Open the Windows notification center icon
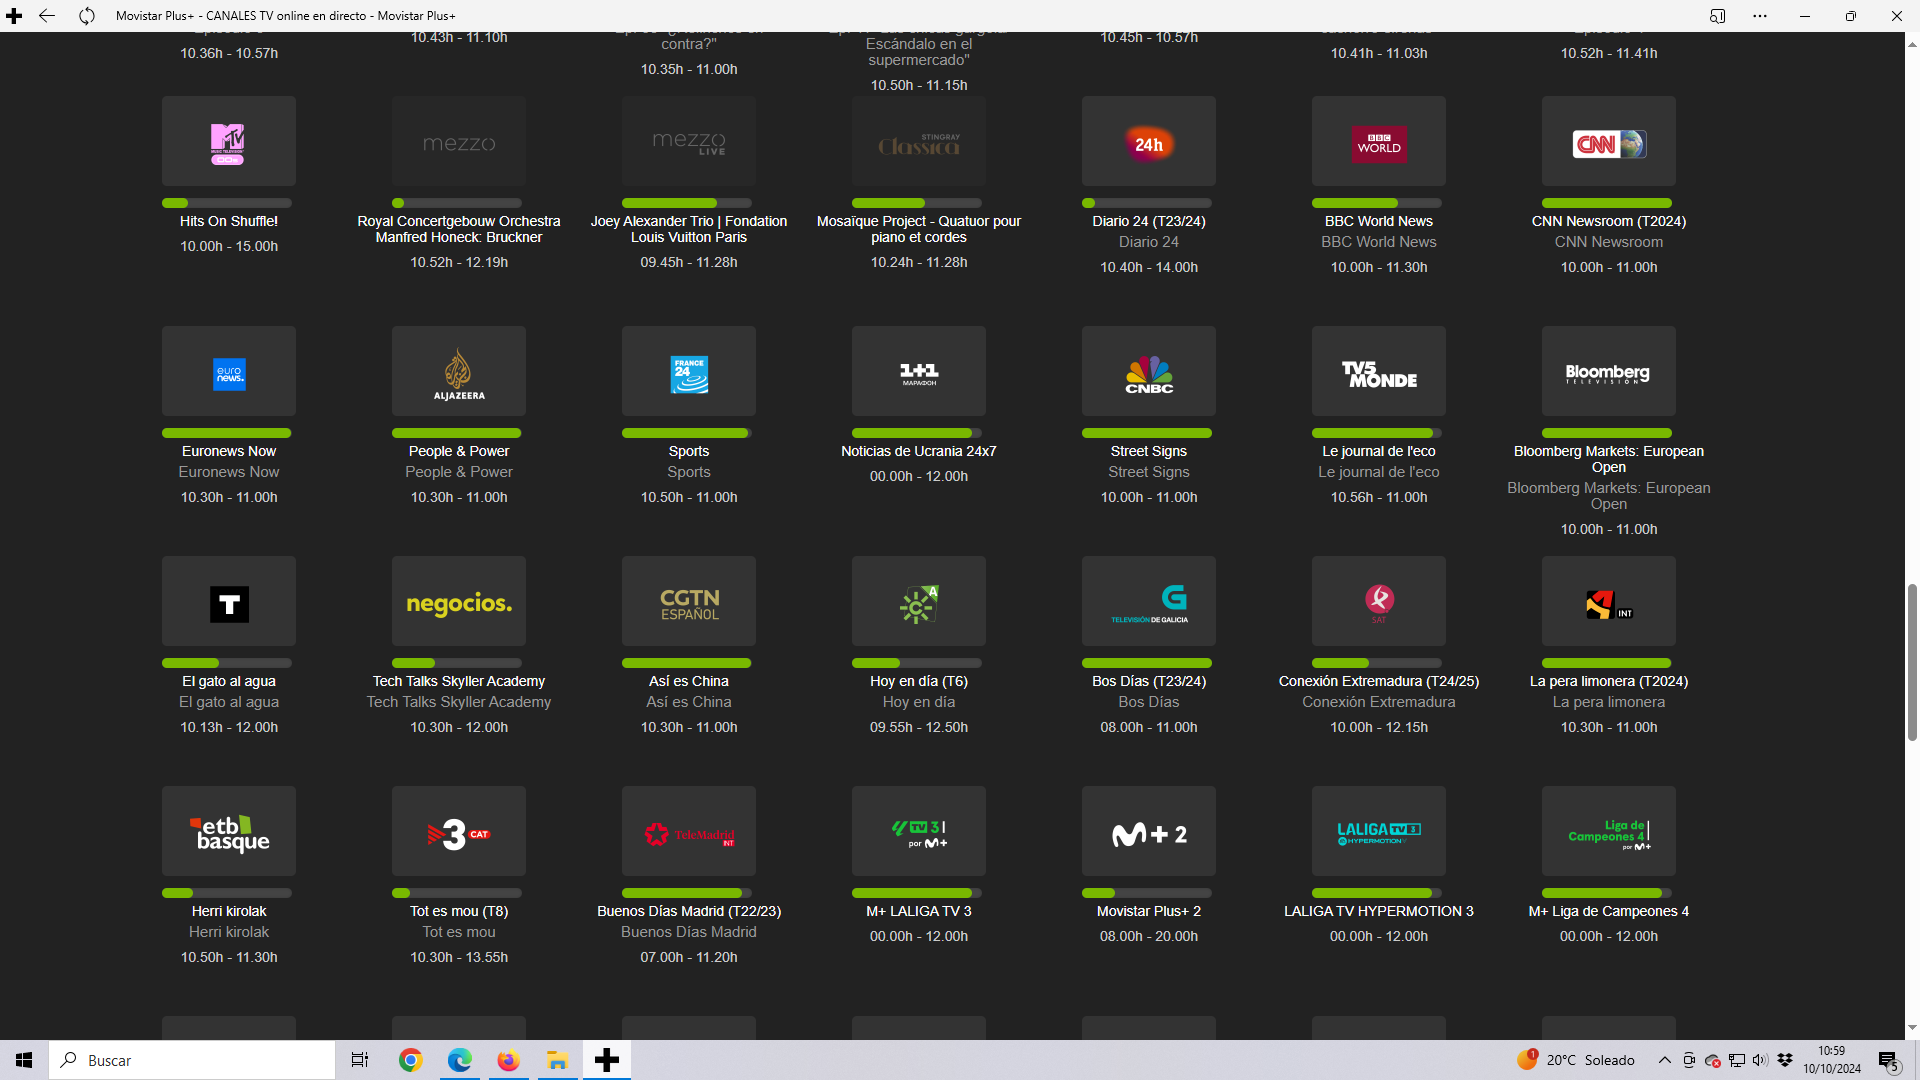The height and width of the screenshot is (1080, 1920). (x=1888, y=1060)
